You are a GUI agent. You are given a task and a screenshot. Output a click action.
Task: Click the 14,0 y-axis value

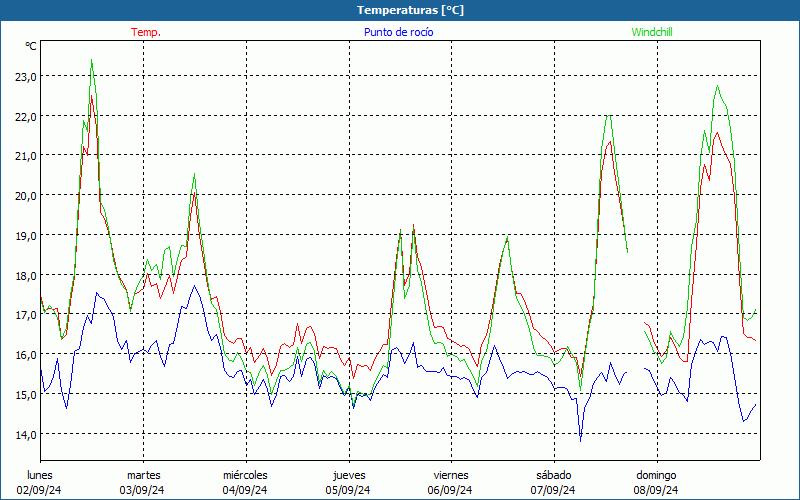[26, 434]
